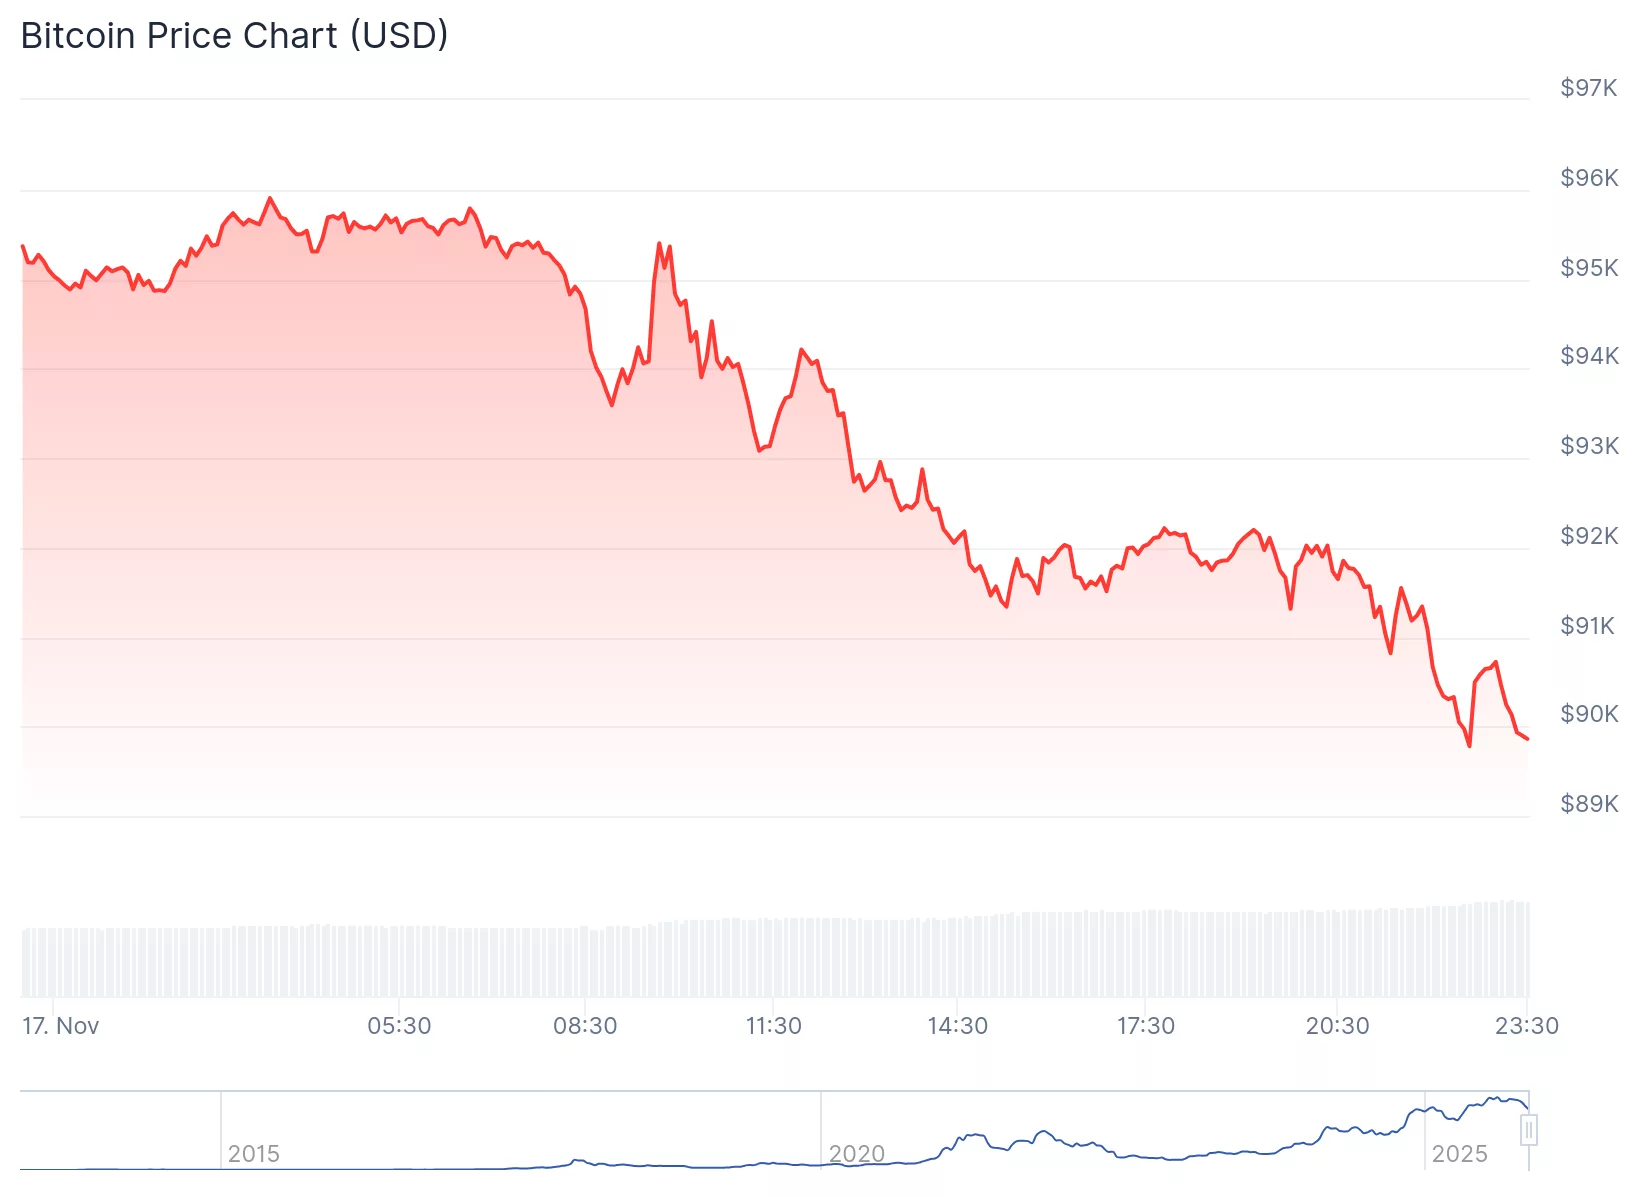Select the $93K price axis label
Screen dimensions: 1644x1200
click(1588, 446)
